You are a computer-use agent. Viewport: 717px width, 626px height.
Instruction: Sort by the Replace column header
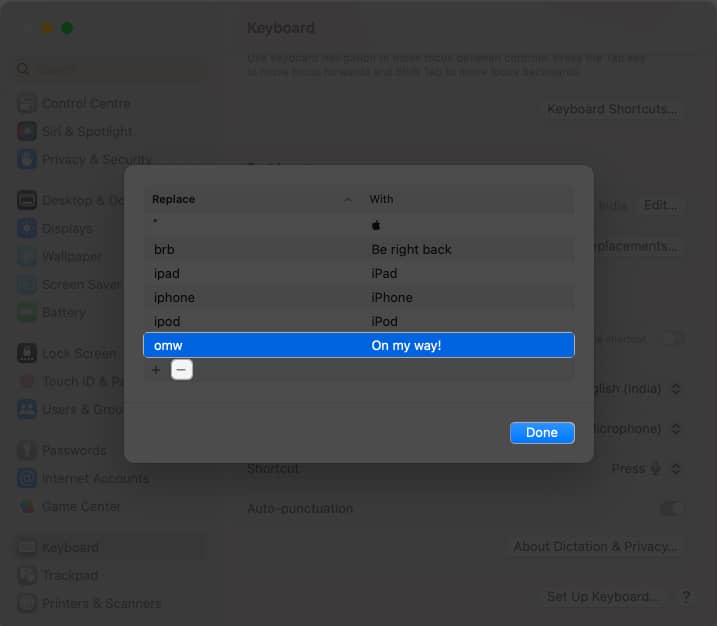tap(174, 199)
